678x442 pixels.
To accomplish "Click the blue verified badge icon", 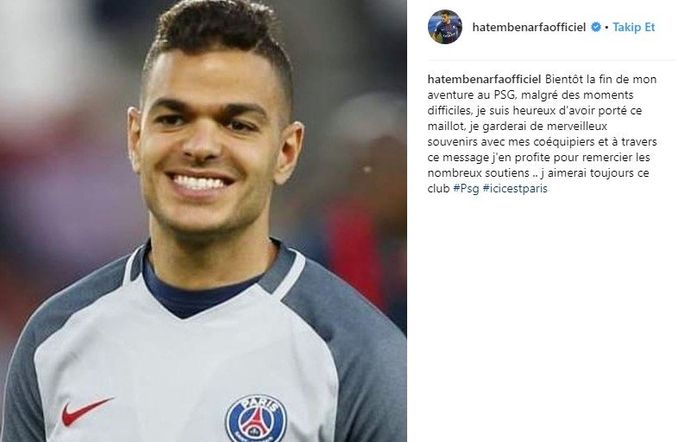I will [x=596, y=27].
